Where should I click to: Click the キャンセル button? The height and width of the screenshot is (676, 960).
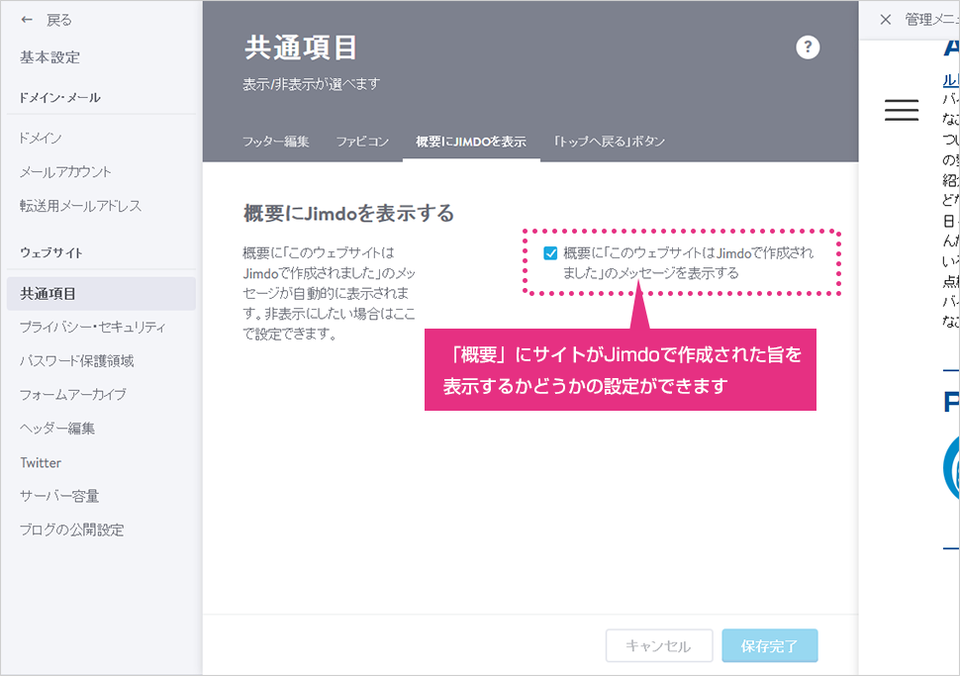(659, 645)
